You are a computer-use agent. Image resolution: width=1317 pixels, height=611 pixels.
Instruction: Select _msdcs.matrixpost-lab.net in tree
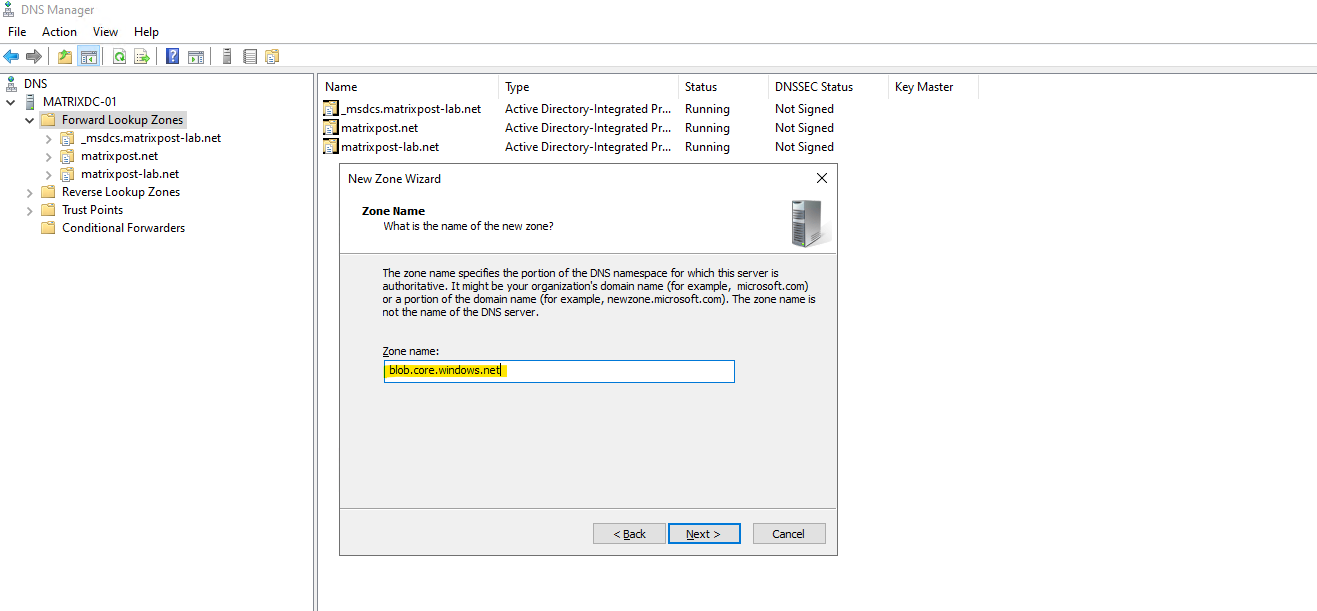[151, 138]
